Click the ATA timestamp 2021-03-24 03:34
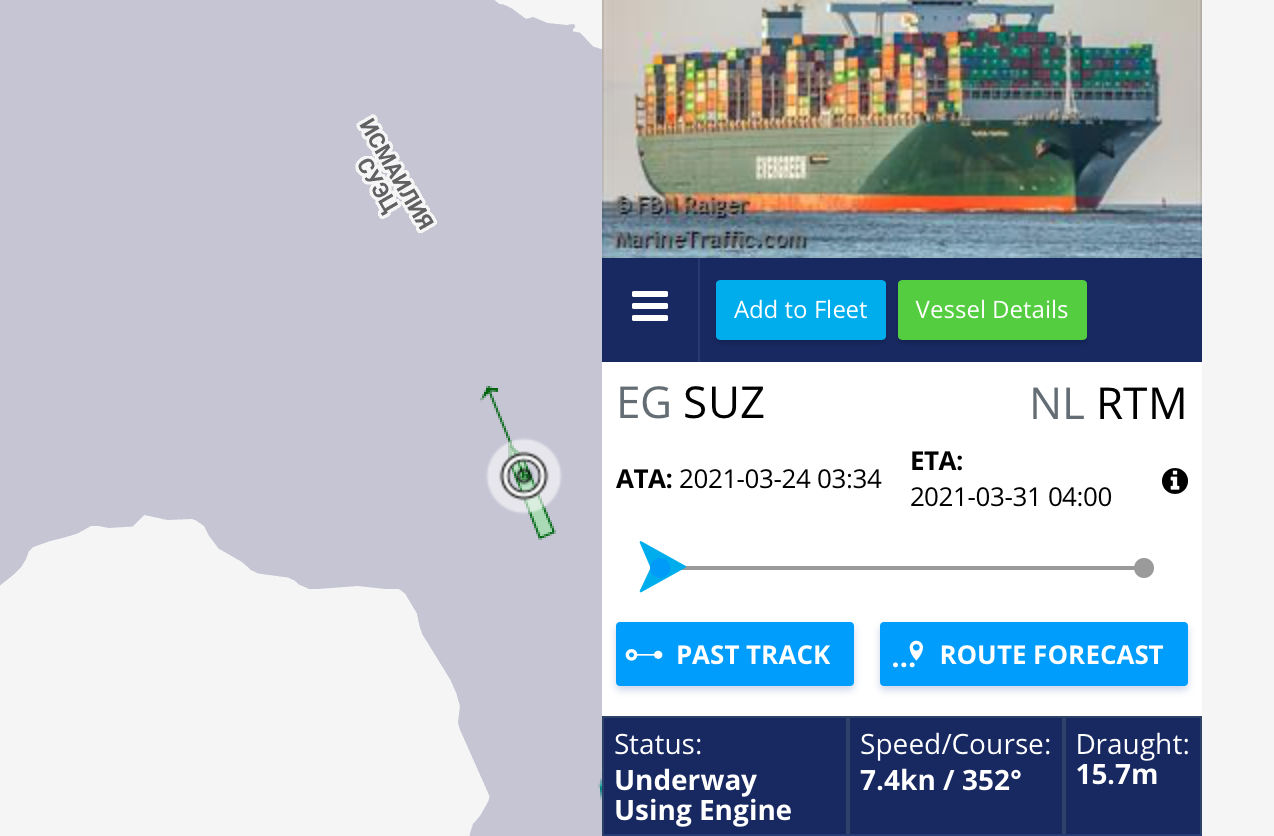This screenshot has width=1274, height=836. pyautogui.click(x=780, y=479)
